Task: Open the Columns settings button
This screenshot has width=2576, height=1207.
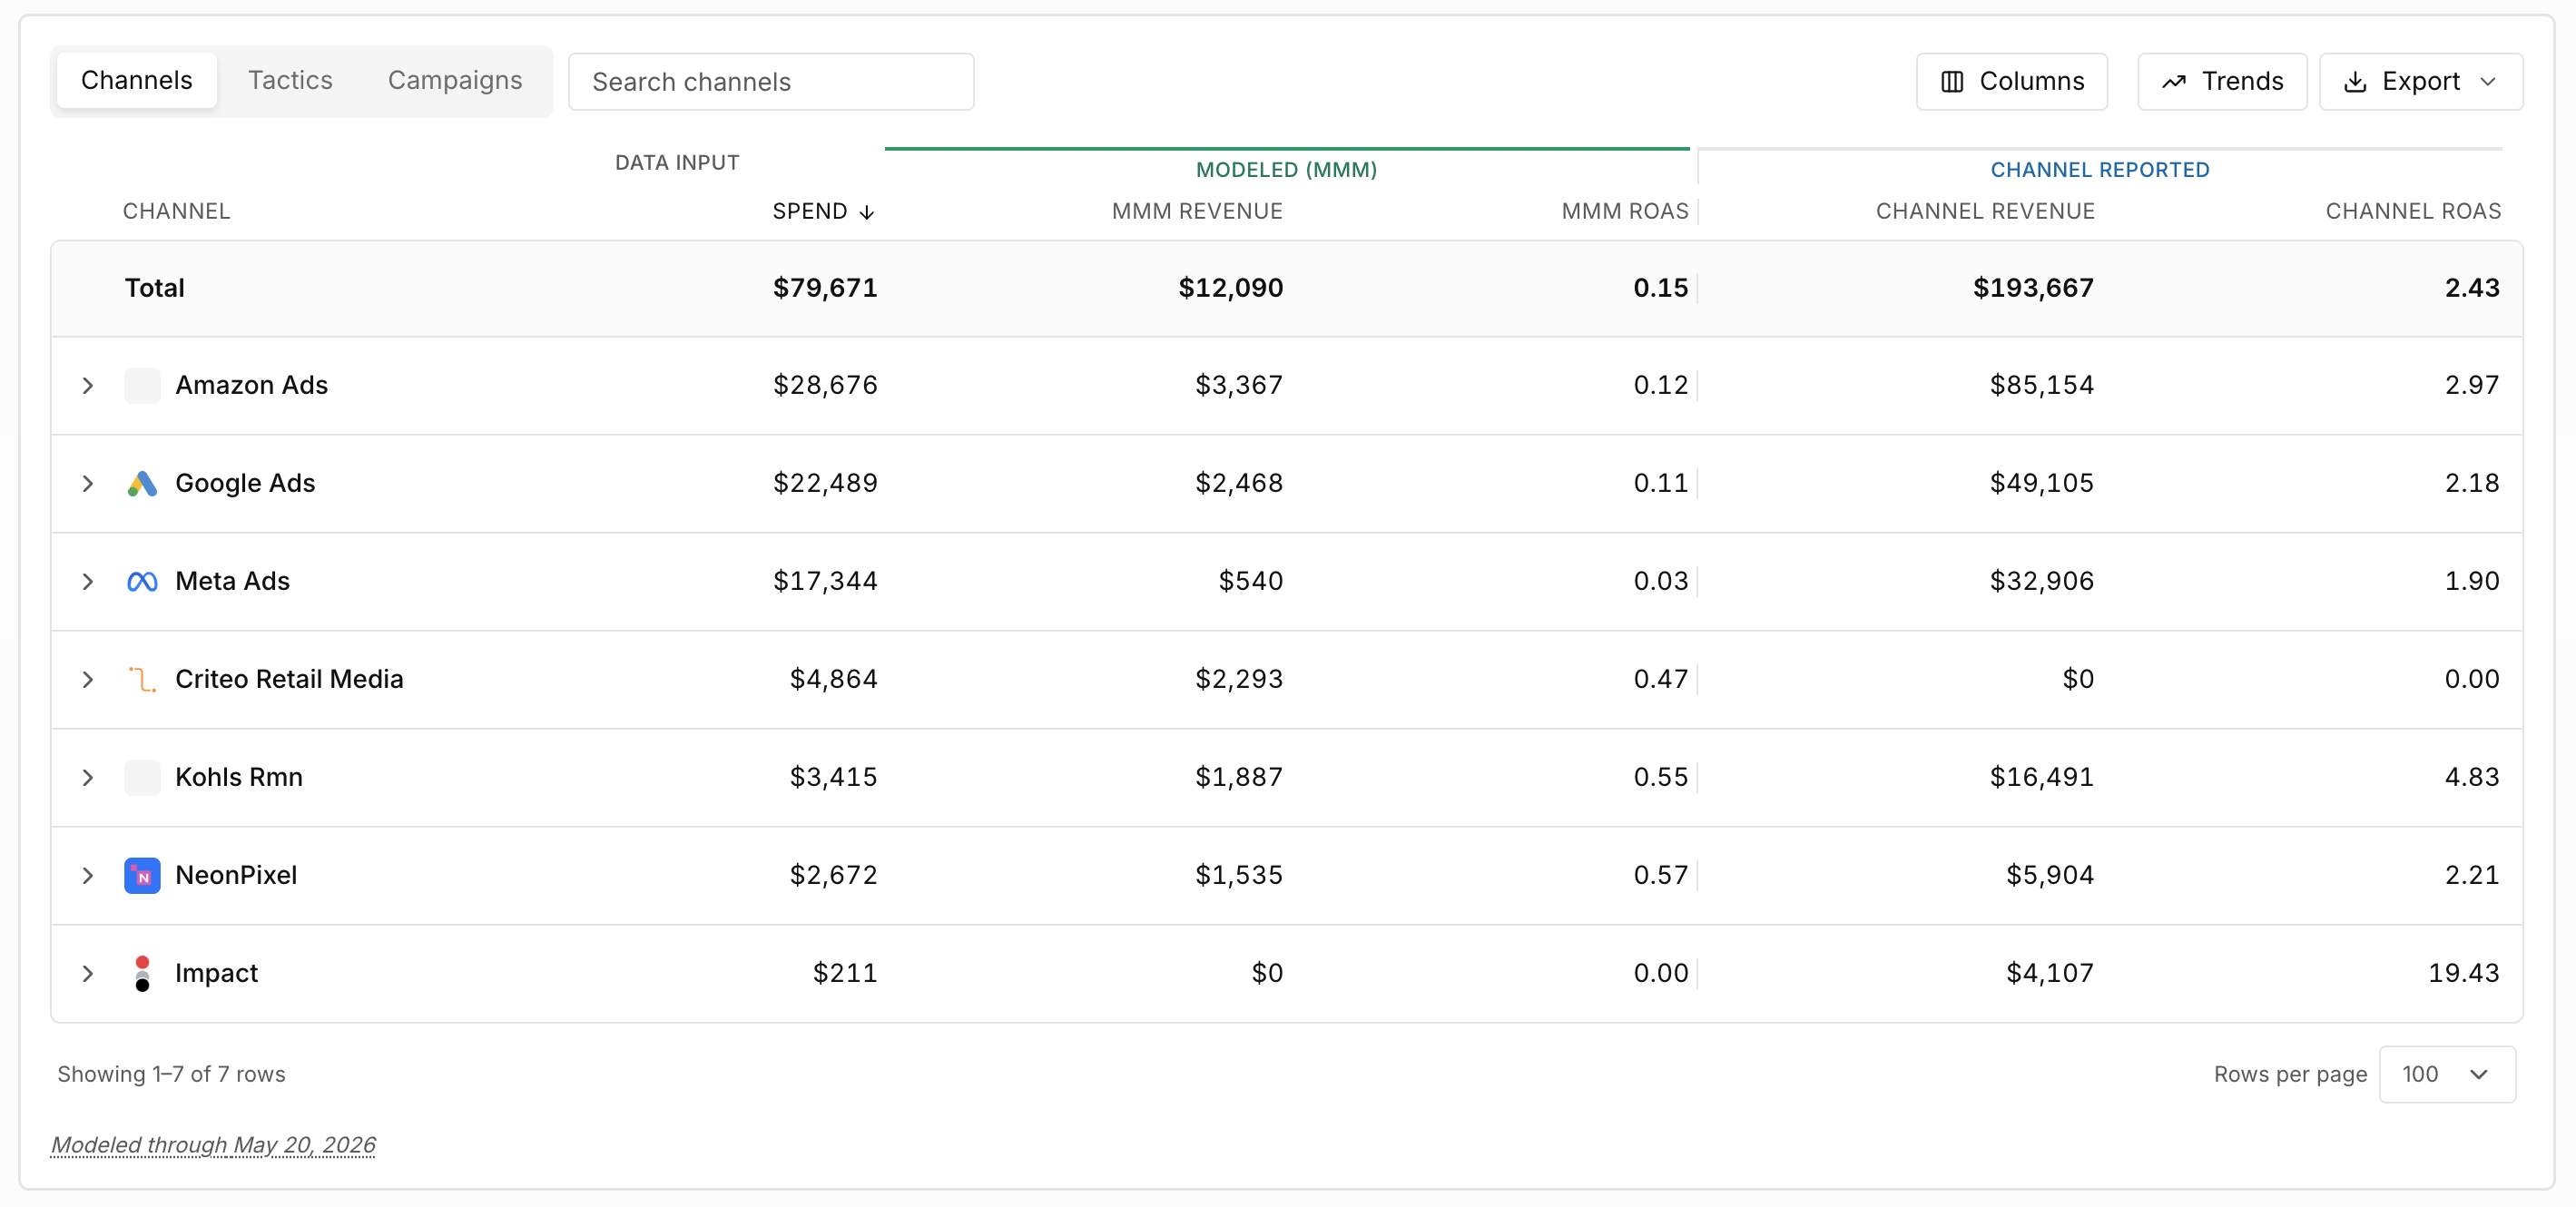Action: (x=2012, y=82)
